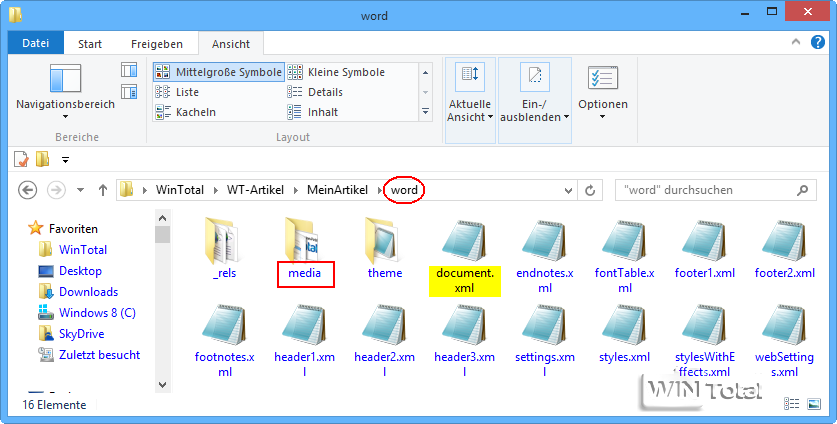The image size is (837, 424).
Task: Choose Mittelgroße Symbole layout
Action: point(219,72)
